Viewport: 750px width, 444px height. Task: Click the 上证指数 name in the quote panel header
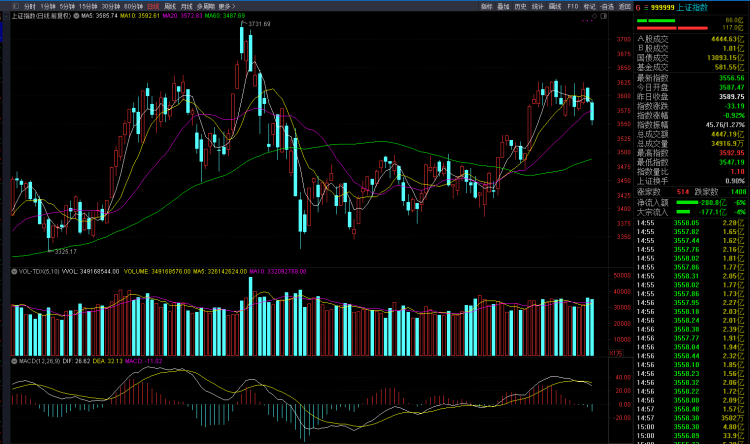pos(692,7)
